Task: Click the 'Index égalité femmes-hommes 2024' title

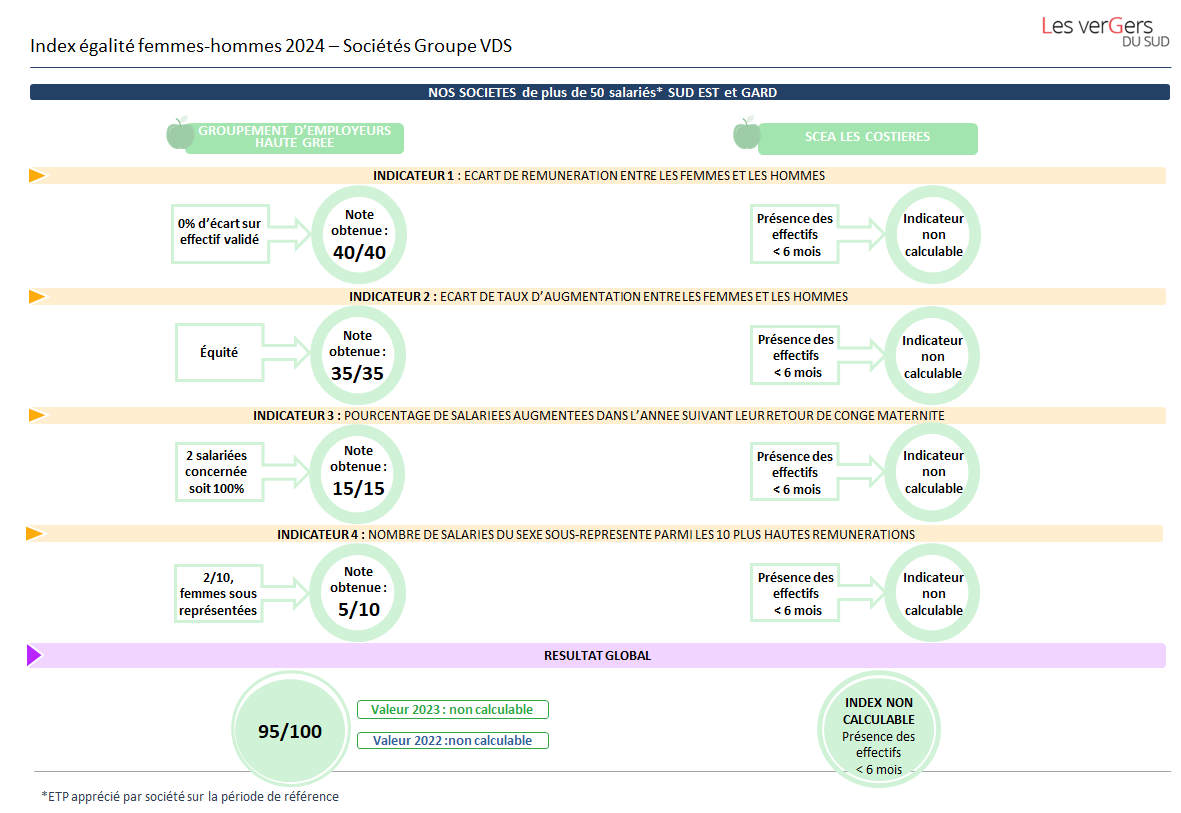Action: point(271,46)
